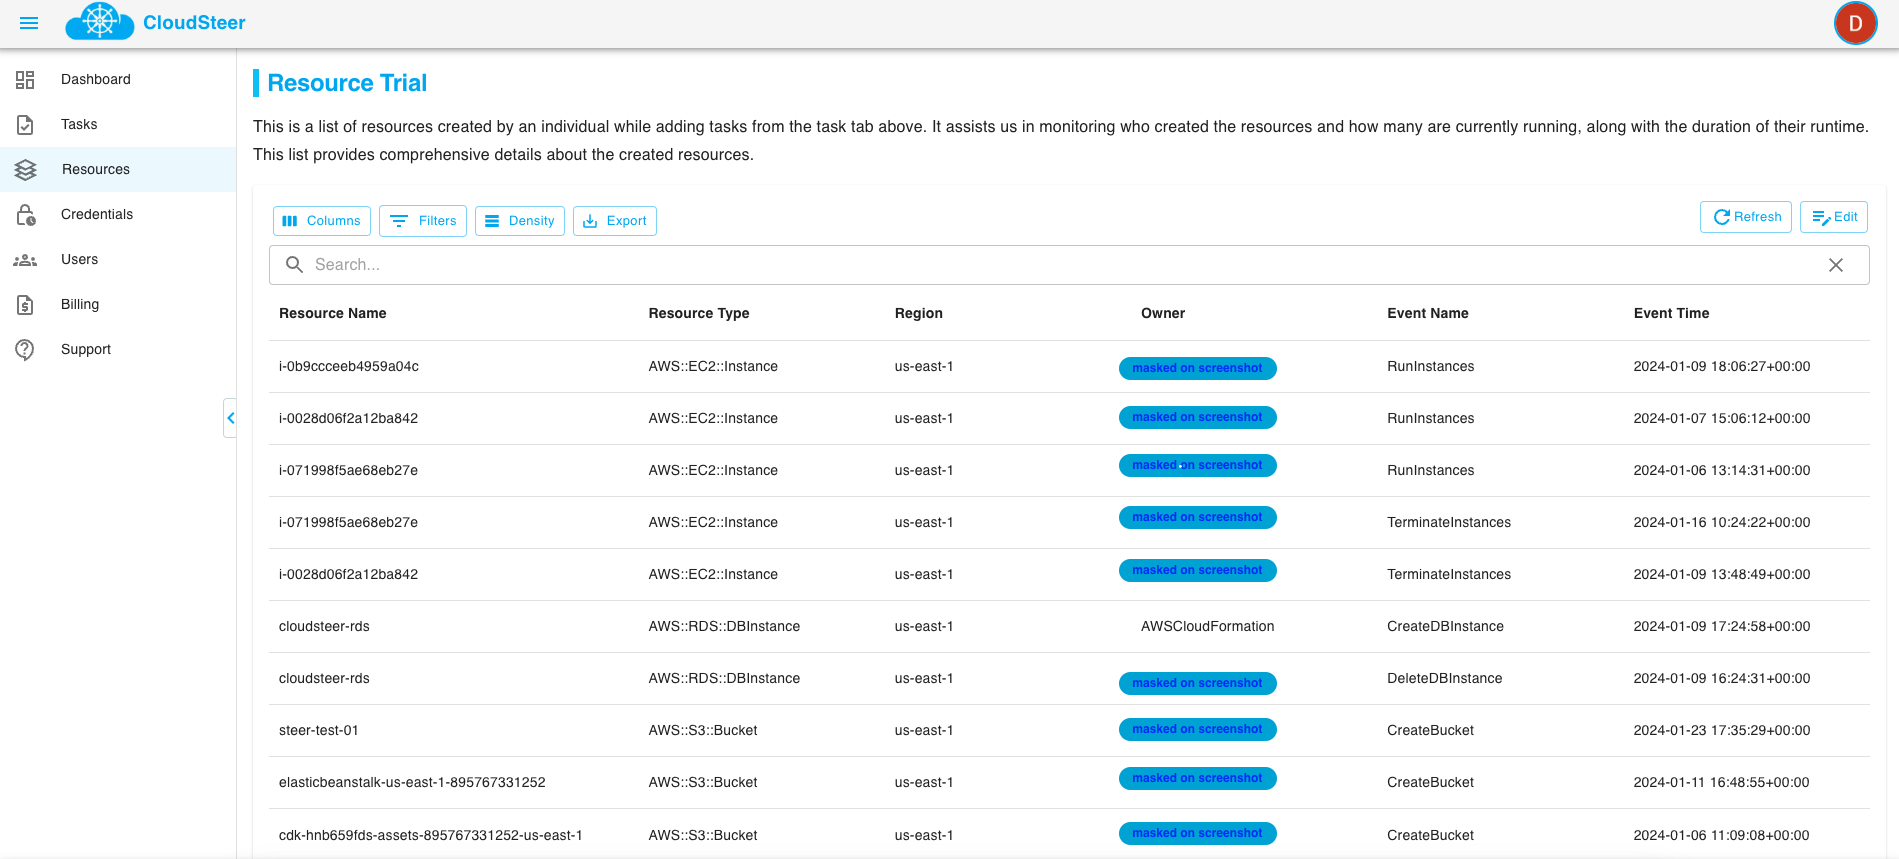Open the Filters panel
Image resolution: width=1899 pixels, height=859 pixels.
(x=422, y=221)
